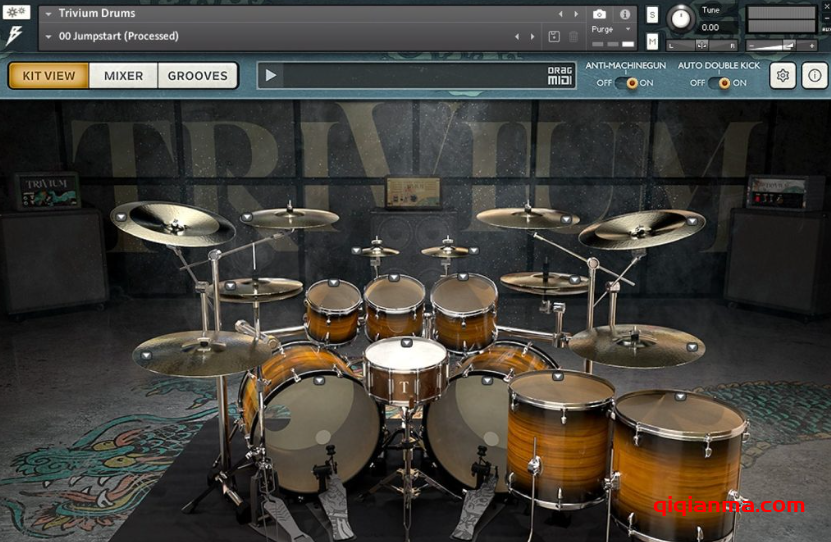831x542 pixels.
Task: Play the groove preview
Action: click(x=270, y=75)
